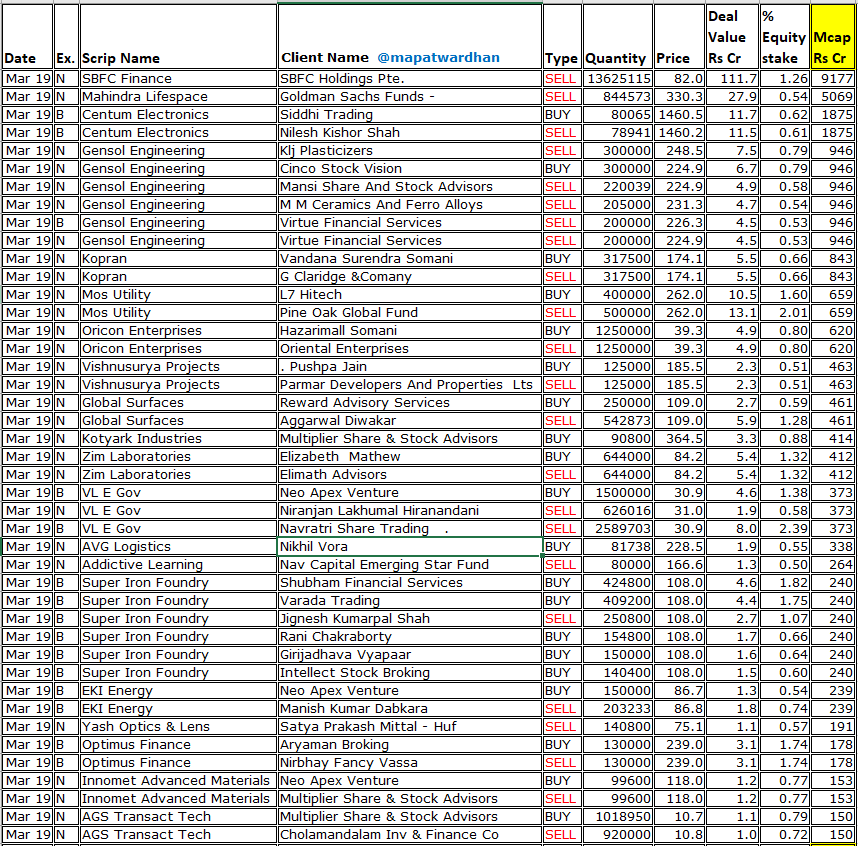Click the 'Type' column header
Screen dimensions: 858x846
pos(563,37)
